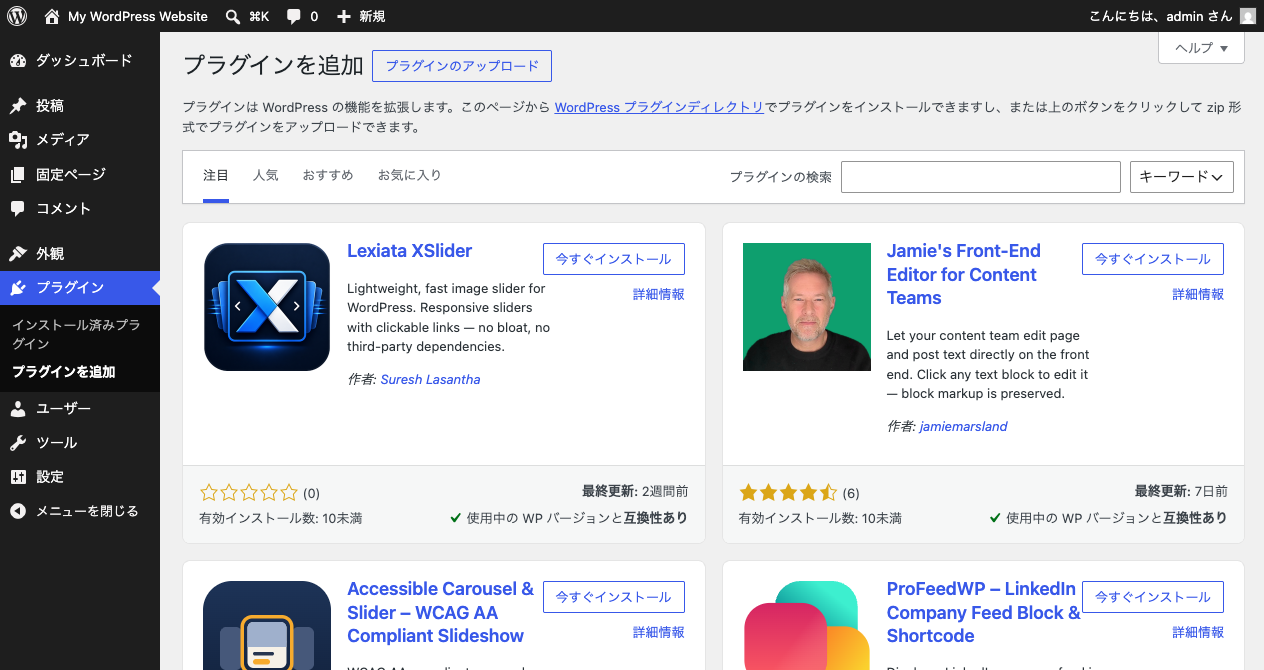Open 詳細情報 for Lexiata XSlider

[659, 295]
